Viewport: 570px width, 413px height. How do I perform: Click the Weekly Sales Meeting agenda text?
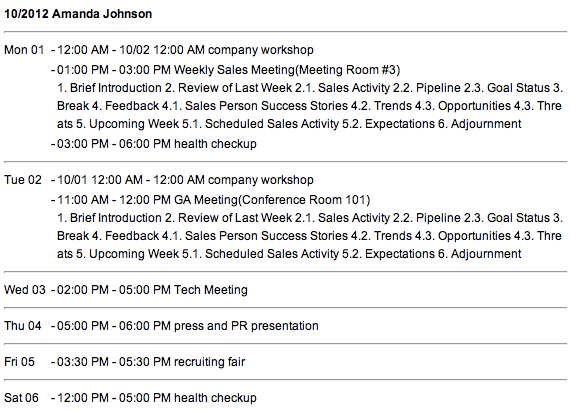click(310, 106)
